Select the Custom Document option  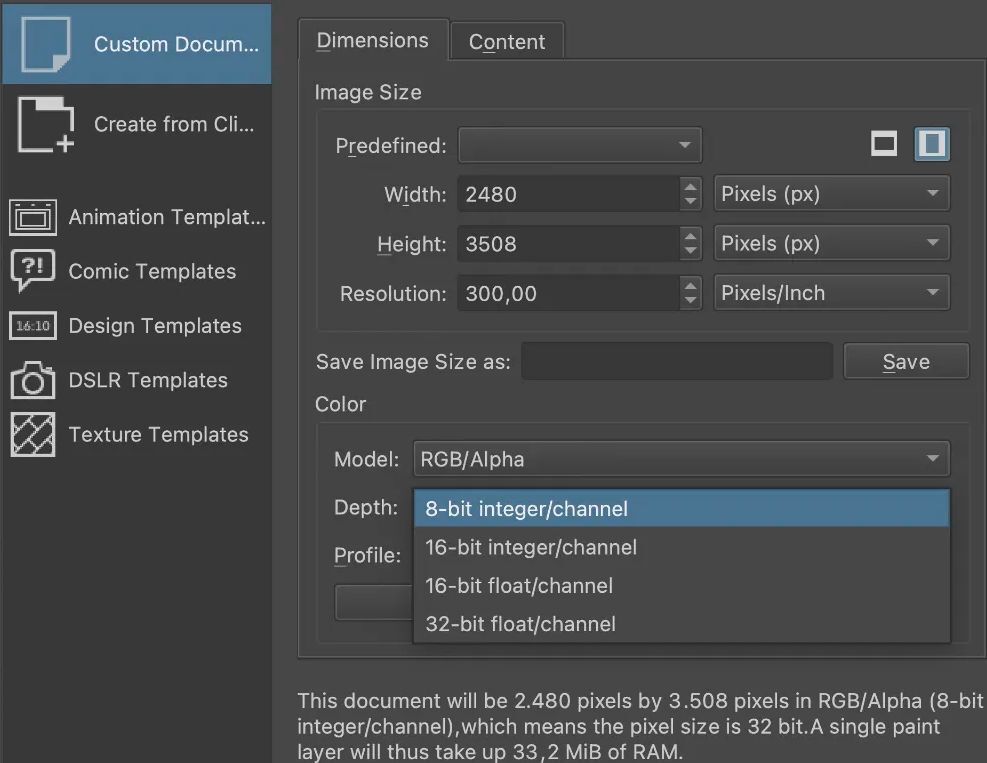tap(137, 43)
